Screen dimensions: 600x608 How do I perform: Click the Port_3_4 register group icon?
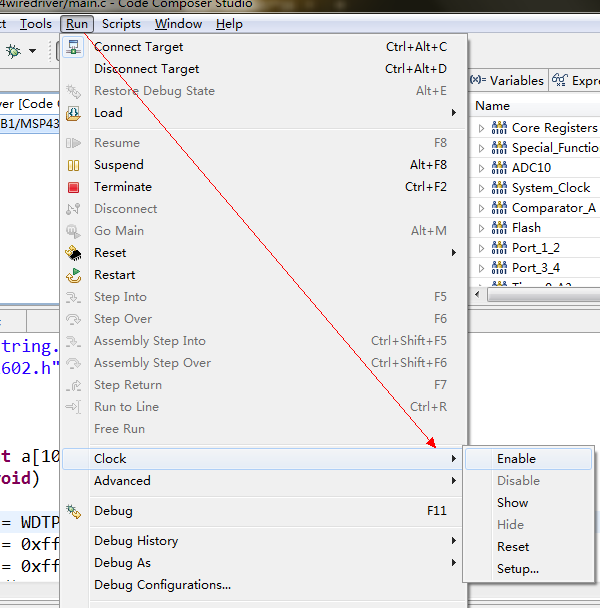[499, 268]
